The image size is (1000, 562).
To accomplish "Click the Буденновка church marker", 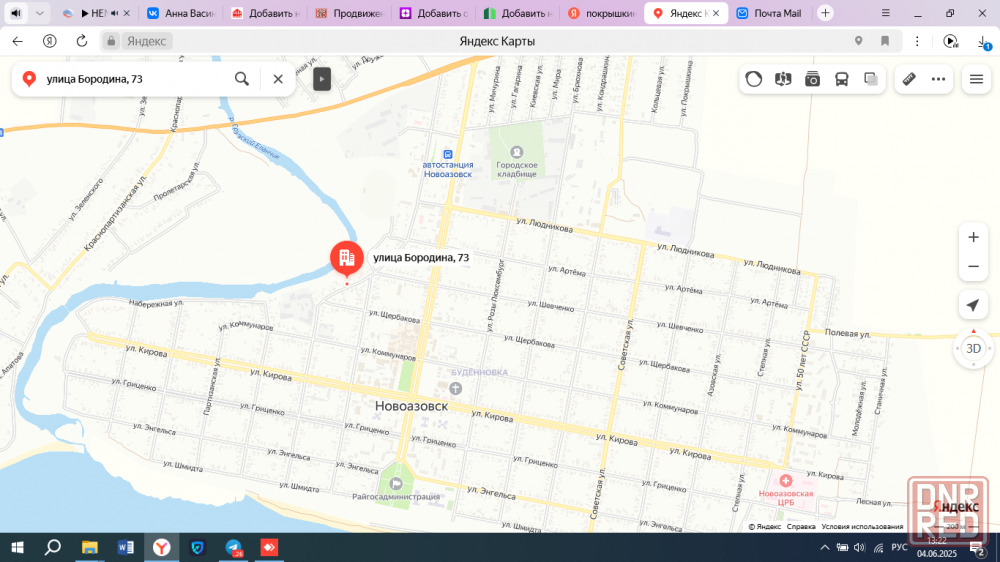I will coord(455,388).
